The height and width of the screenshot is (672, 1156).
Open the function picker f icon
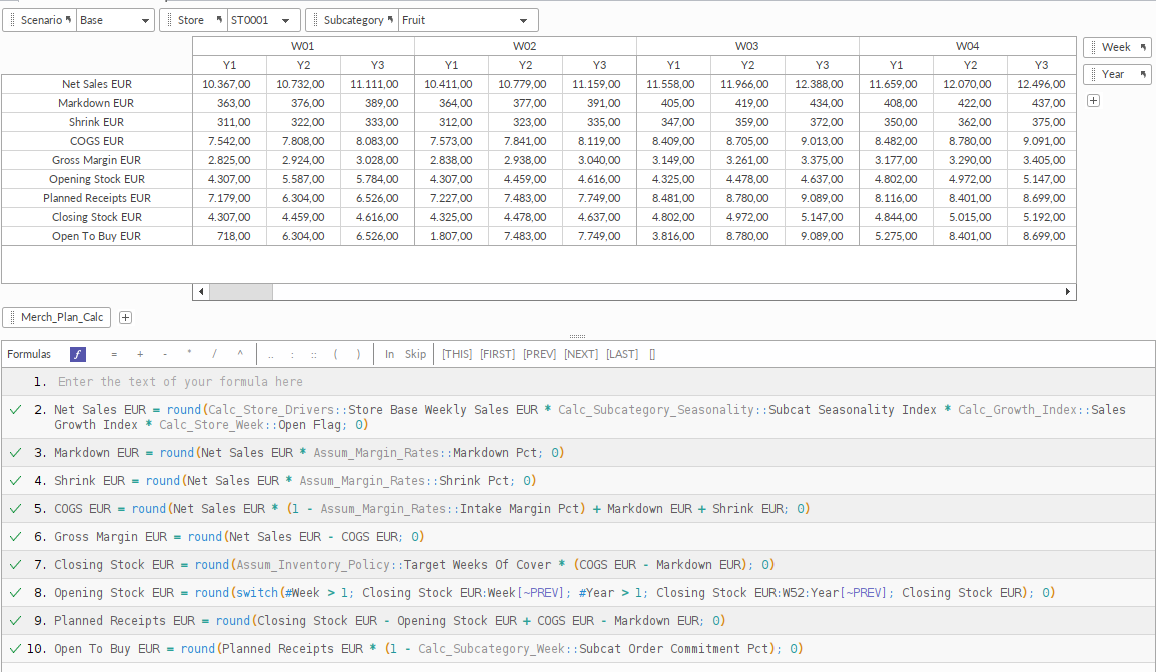click(x=77, y=354)
